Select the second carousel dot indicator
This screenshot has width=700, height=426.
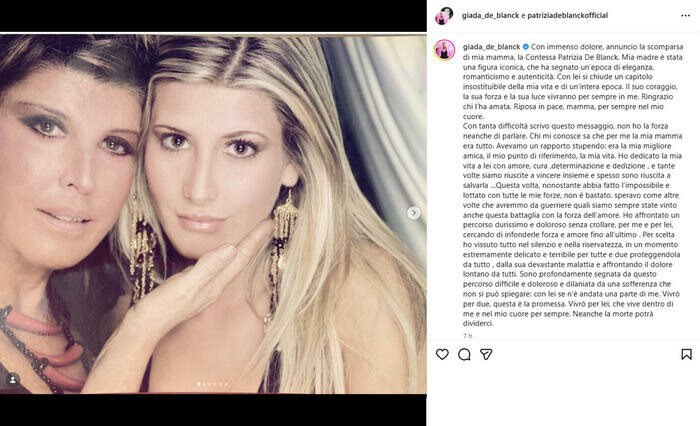point(204,384)
